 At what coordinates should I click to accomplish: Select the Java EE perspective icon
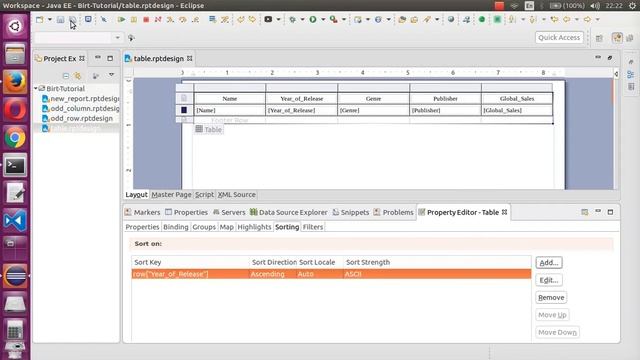[x=617, y=38]
